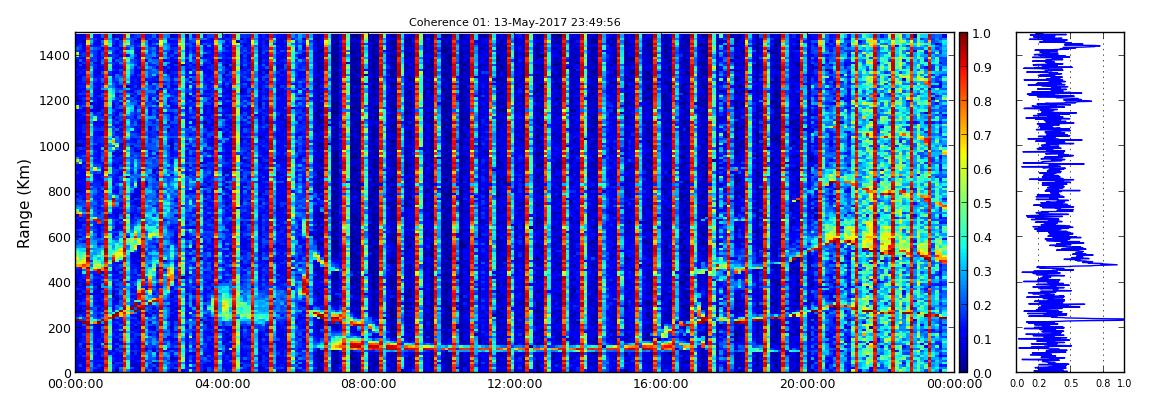Click the 400 range tick label

tap(59, 283)
